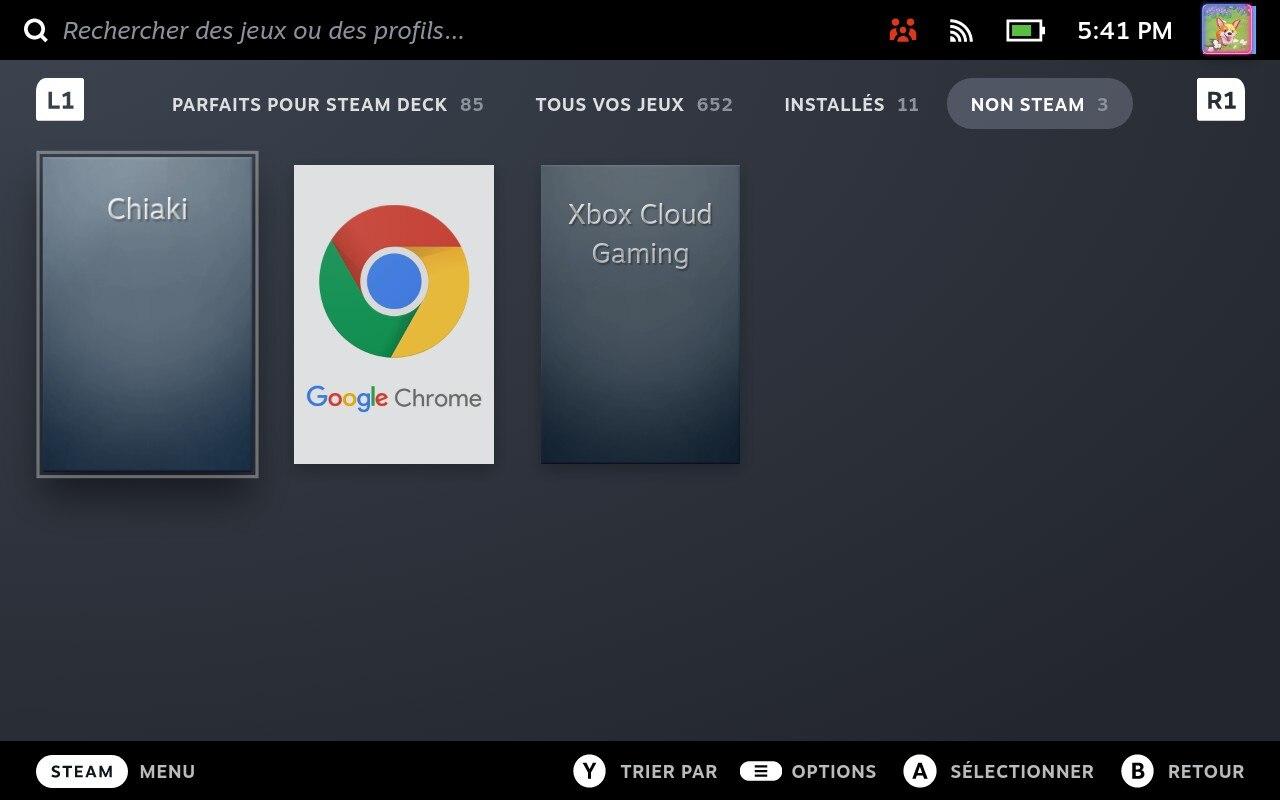Open the user profile avatar
1280x800 pixels.
pyautogui.click(x=1227, y=29)
